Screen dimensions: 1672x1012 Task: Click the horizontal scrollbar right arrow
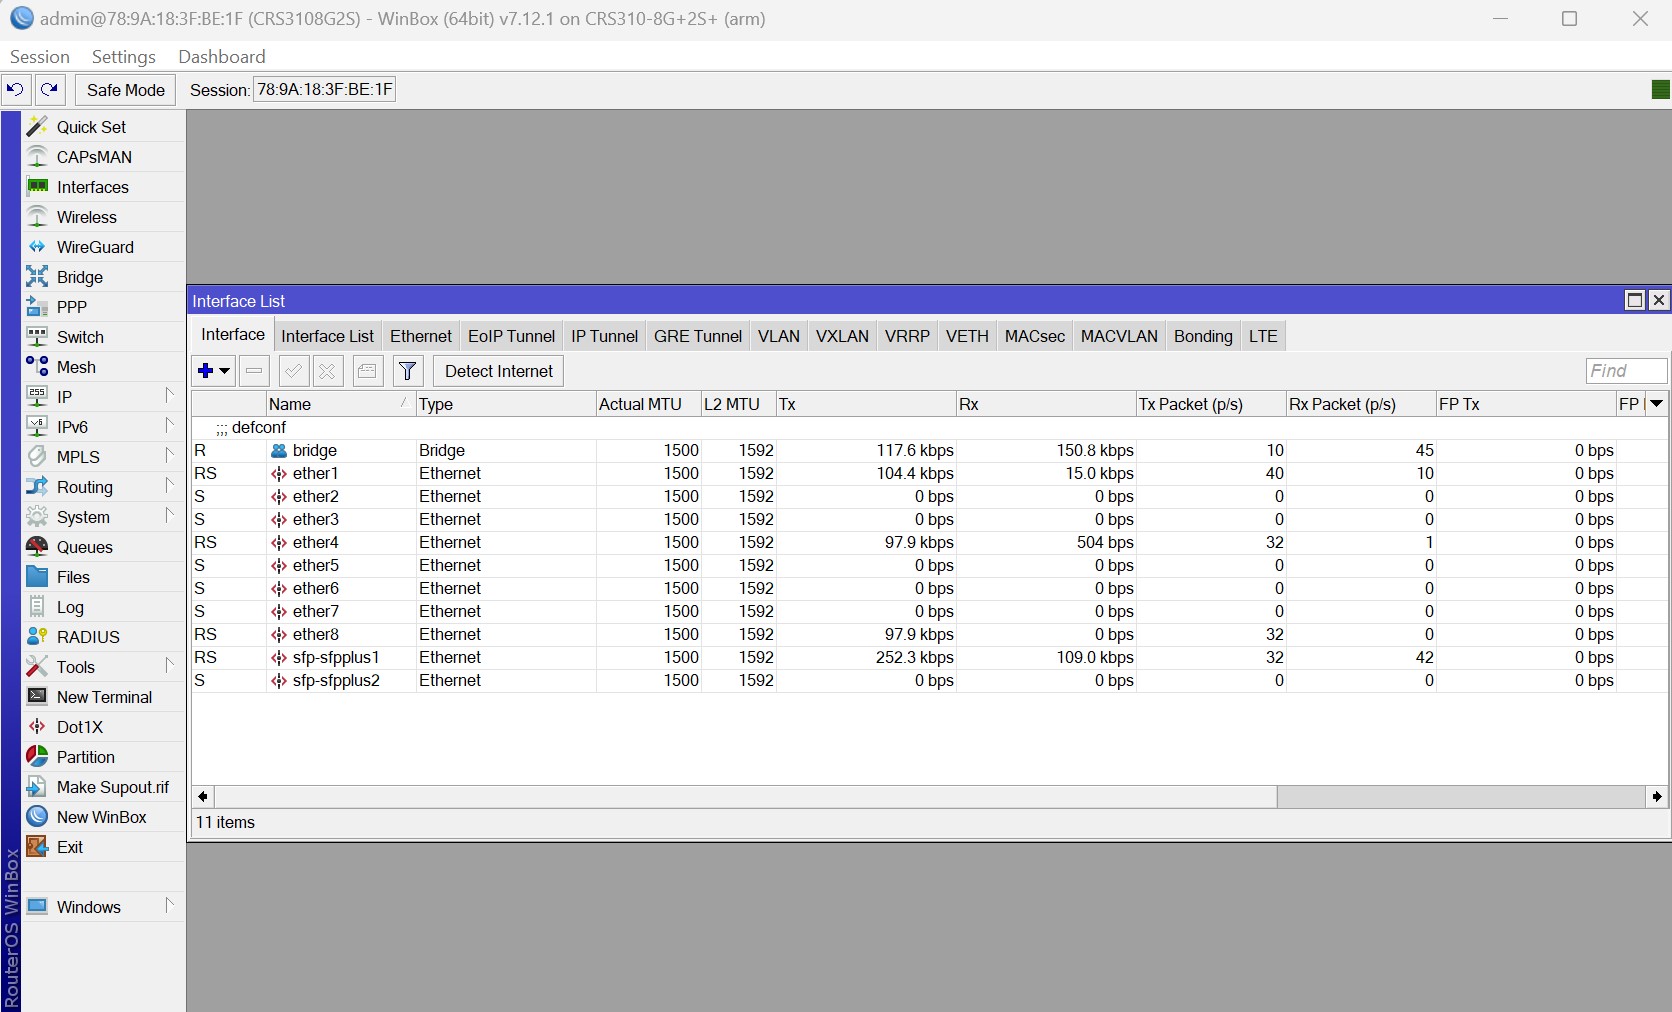pos(1657,797)
